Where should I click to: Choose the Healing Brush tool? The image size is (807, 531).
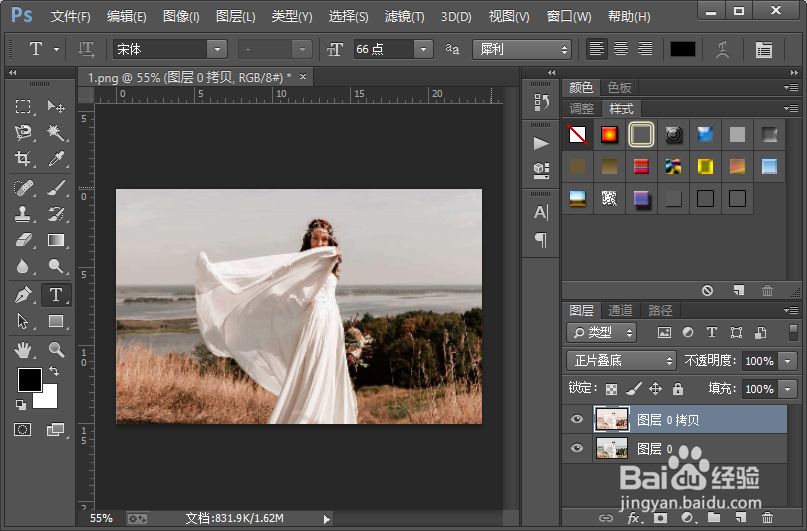[23, 188]
